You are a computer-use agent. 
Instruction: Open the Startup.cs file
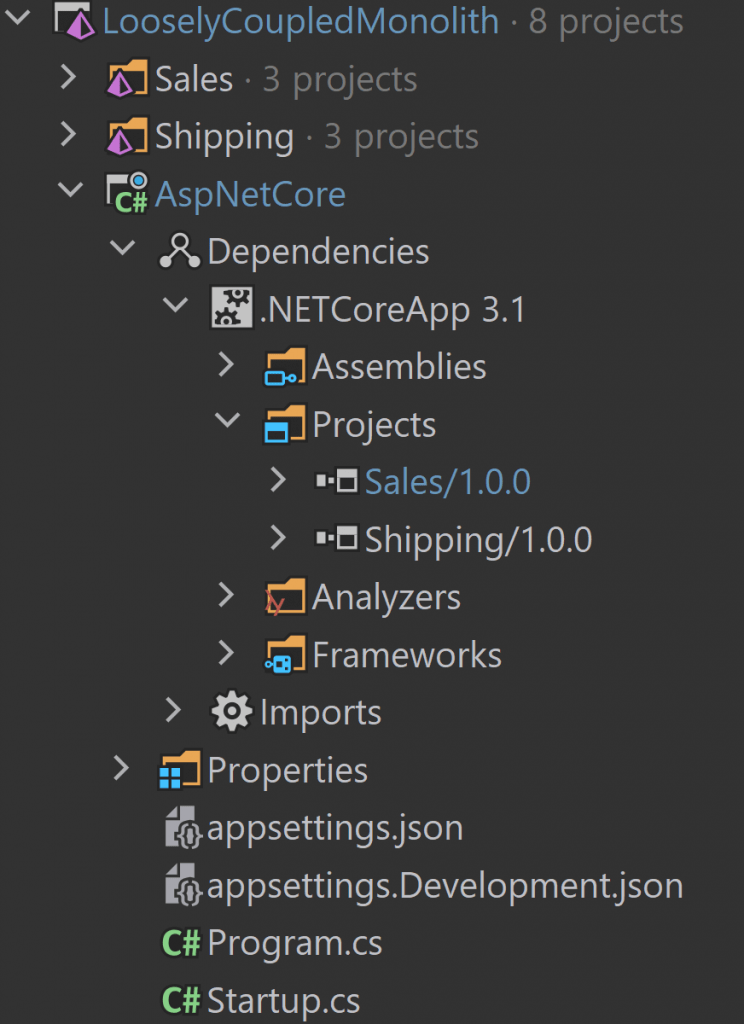coord(261,1000)
